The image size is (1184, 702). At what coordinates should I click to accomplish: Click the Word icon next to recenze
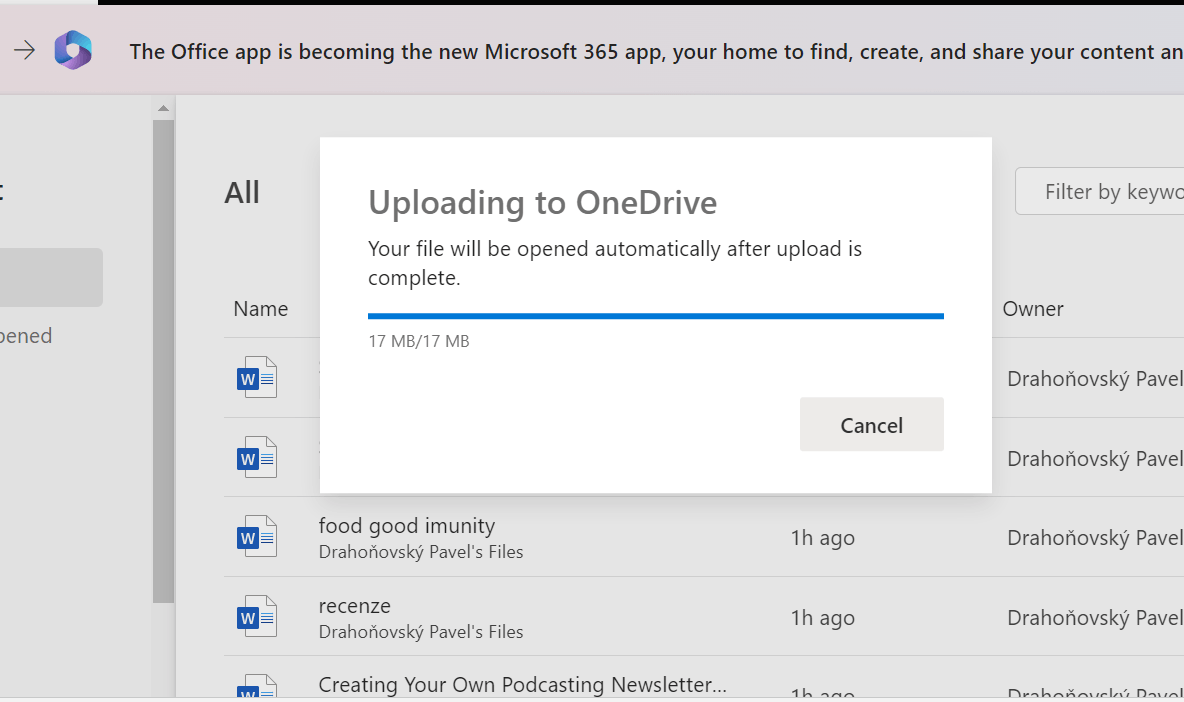[257, 616]
